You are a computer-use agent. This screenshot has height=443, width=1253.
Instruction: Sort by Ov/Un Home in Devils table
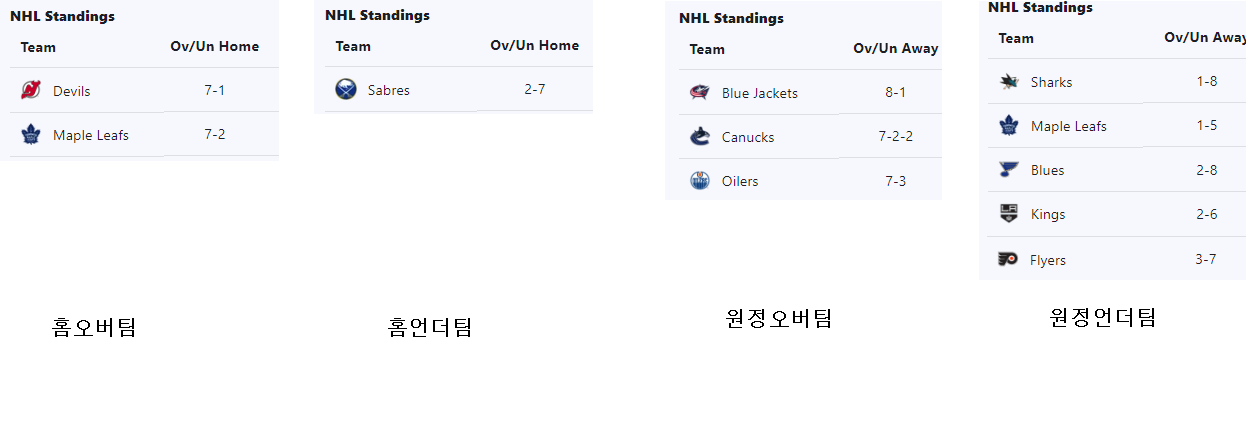[215, 47]
